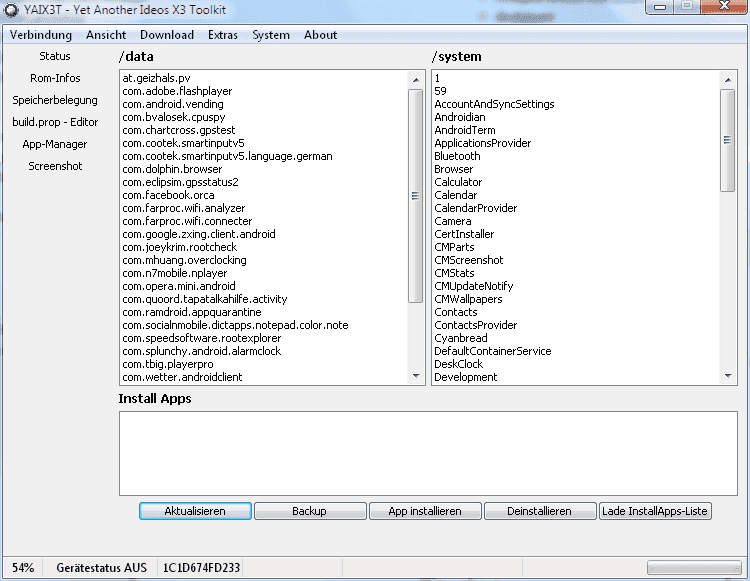Select CertInstaller entry

tap(464, 234)
